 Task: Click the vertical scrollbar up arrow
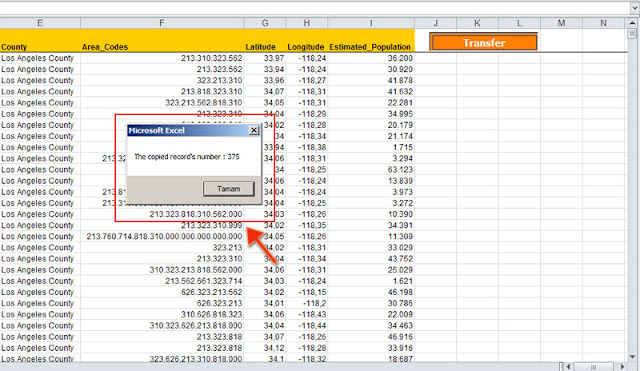[633, 23]
